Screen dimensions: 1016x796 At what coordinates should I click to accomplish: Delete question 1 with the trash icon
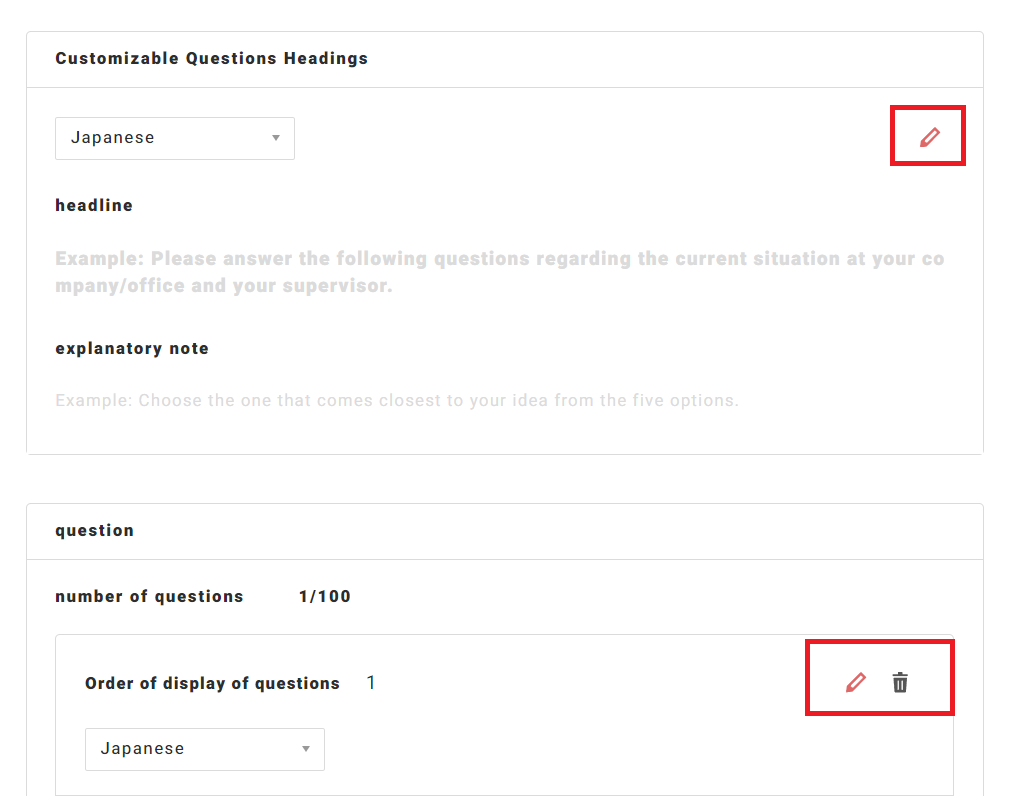[900, 683]
